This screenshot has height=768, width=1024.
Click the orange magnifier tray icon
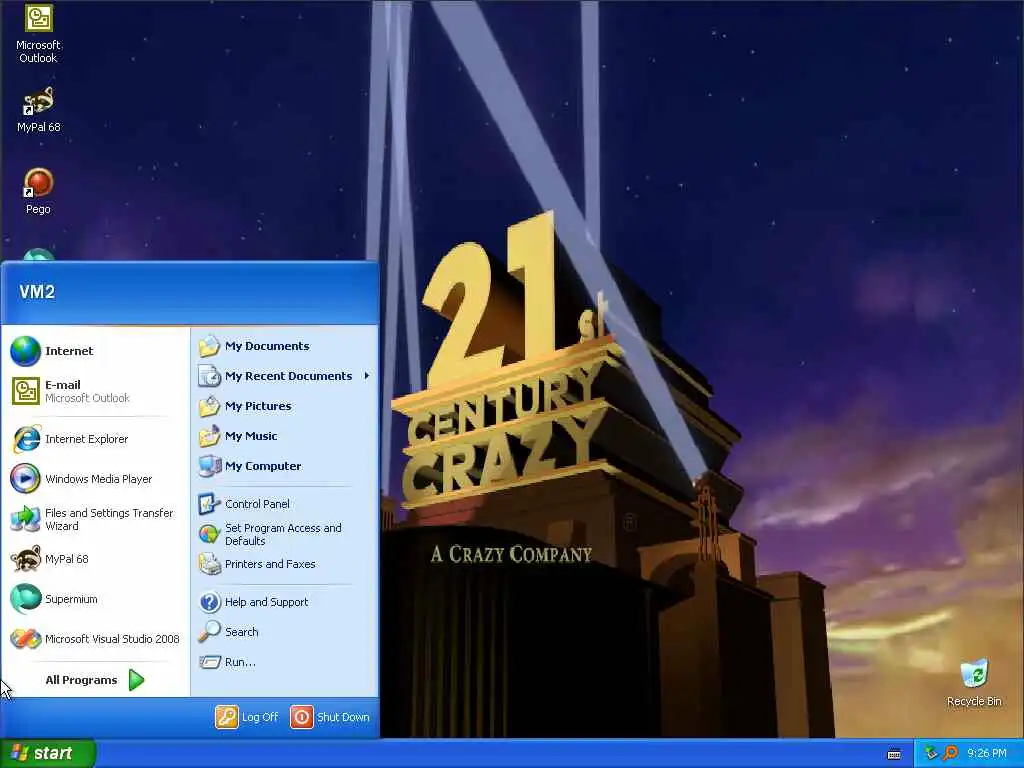coord(950,754)
